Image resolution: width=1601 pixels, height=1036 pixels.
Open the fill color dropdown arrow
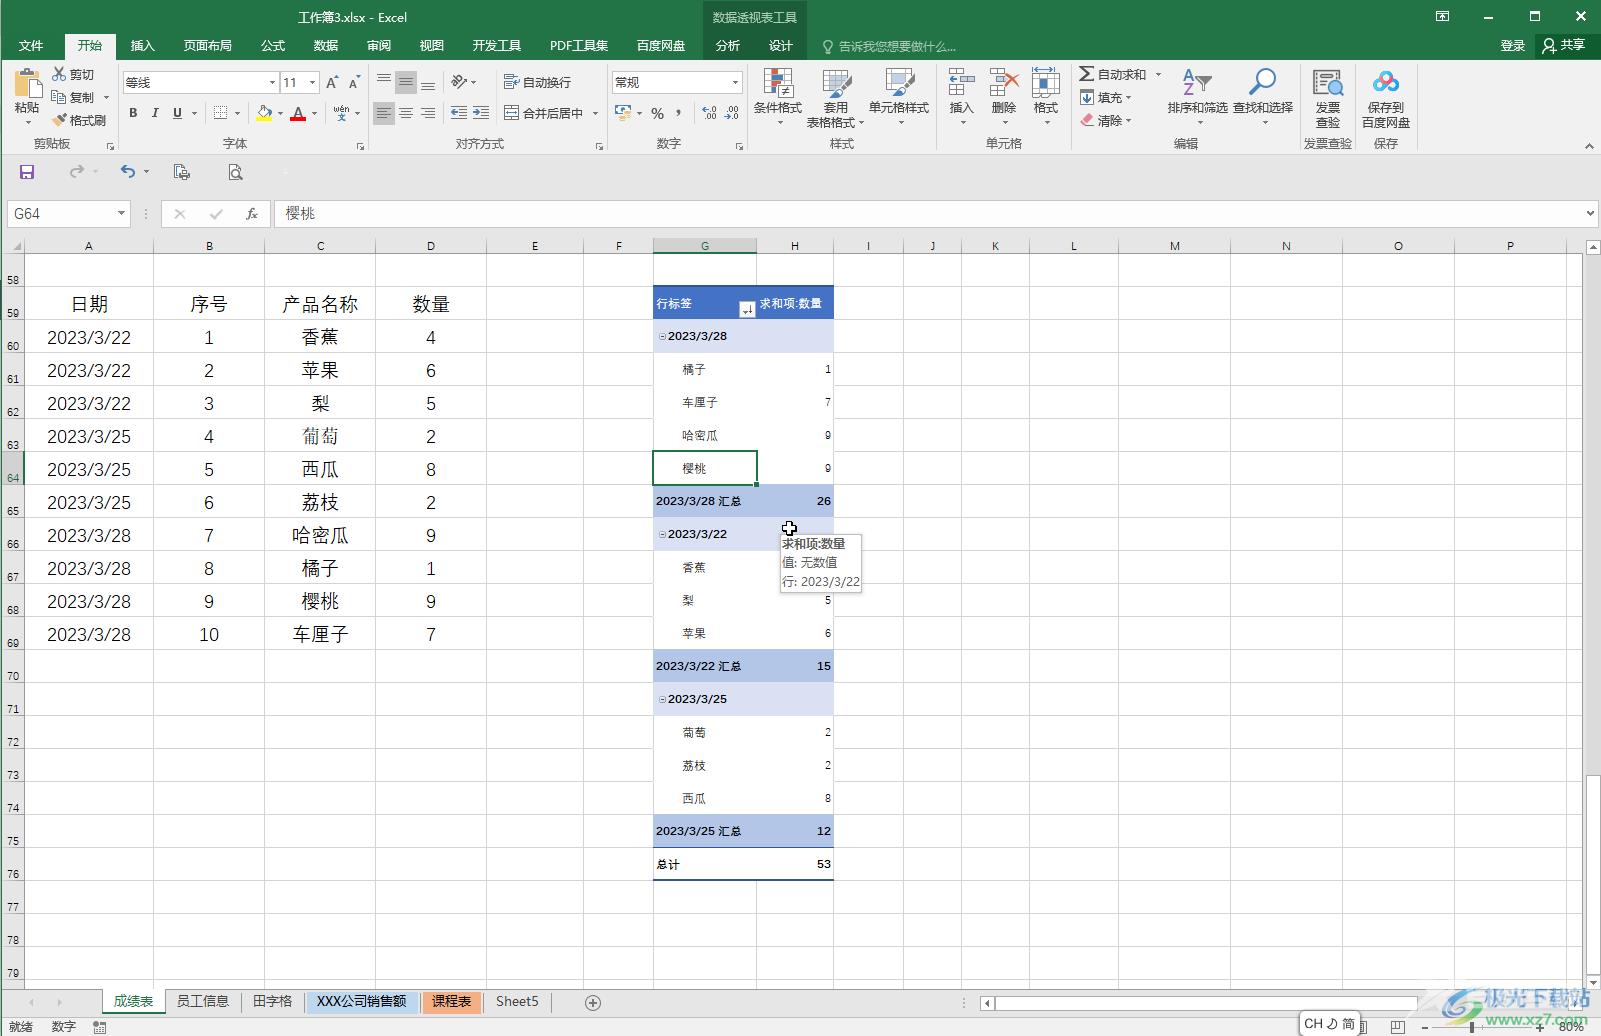(x=280, y=113)
